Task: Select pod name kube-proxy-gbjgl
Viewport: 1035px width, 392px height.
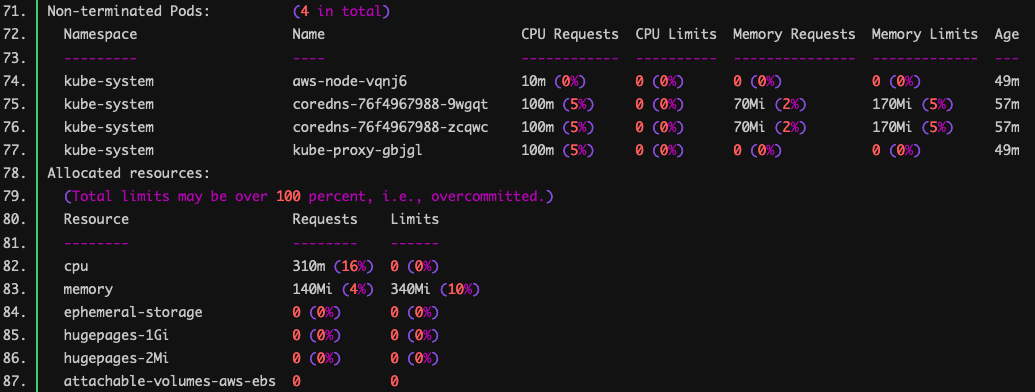Action: click(x=357, y=150)
